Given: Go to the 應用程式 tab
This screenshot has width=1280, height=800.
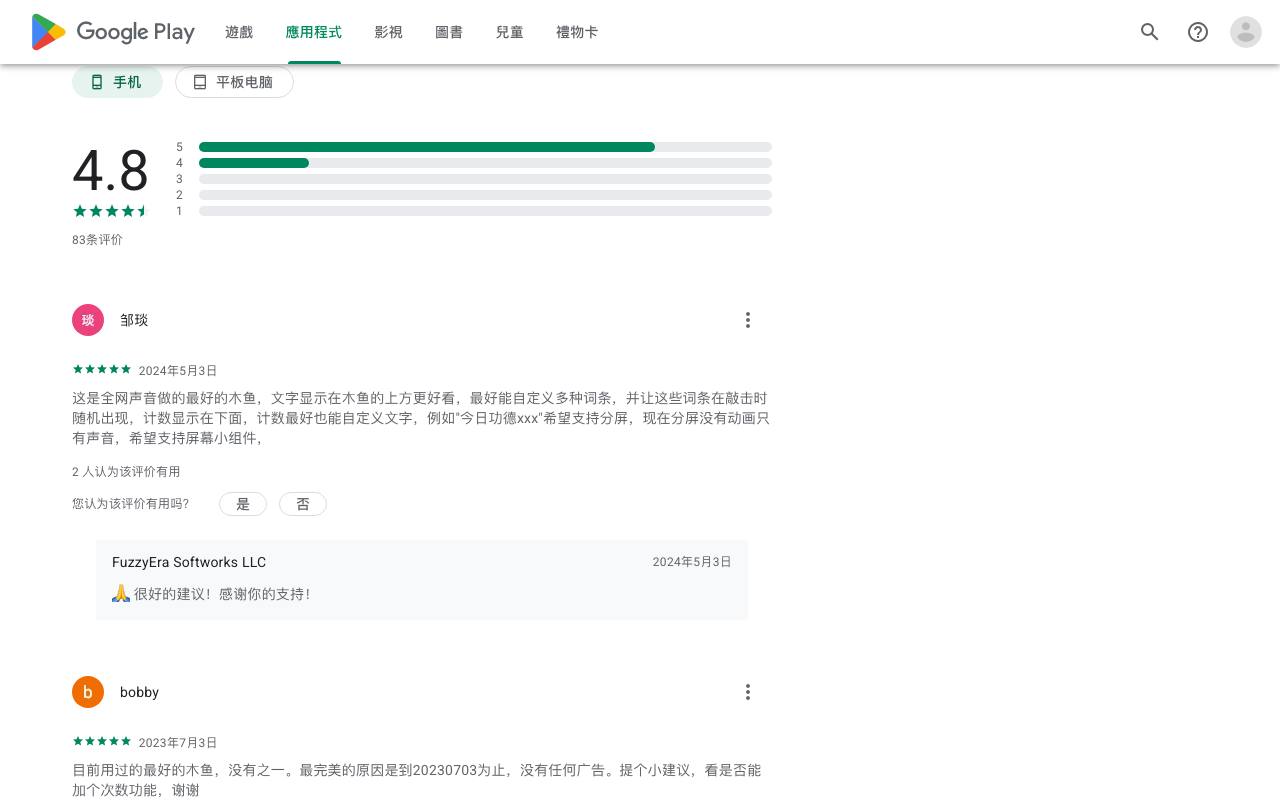Looking at the screenshot, I should point(313,32).
